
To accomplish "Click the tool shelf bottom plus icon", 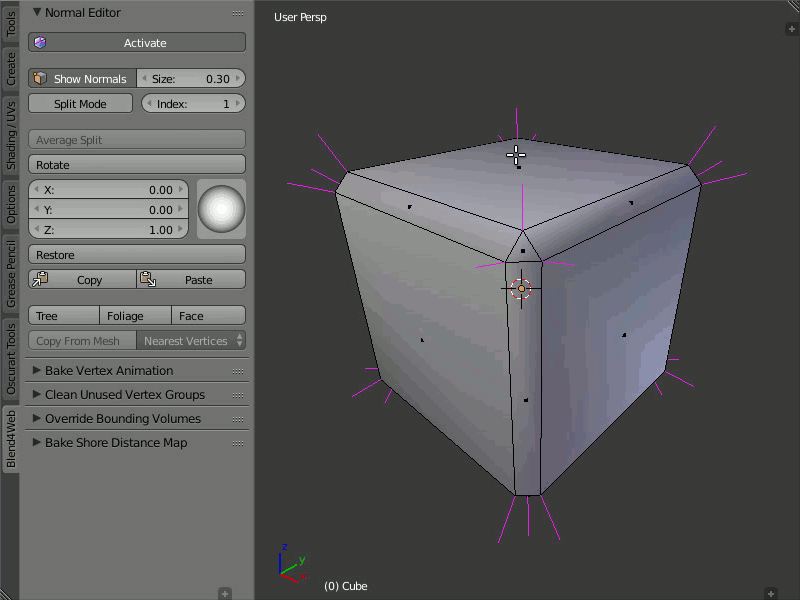I will click(225, 593).
